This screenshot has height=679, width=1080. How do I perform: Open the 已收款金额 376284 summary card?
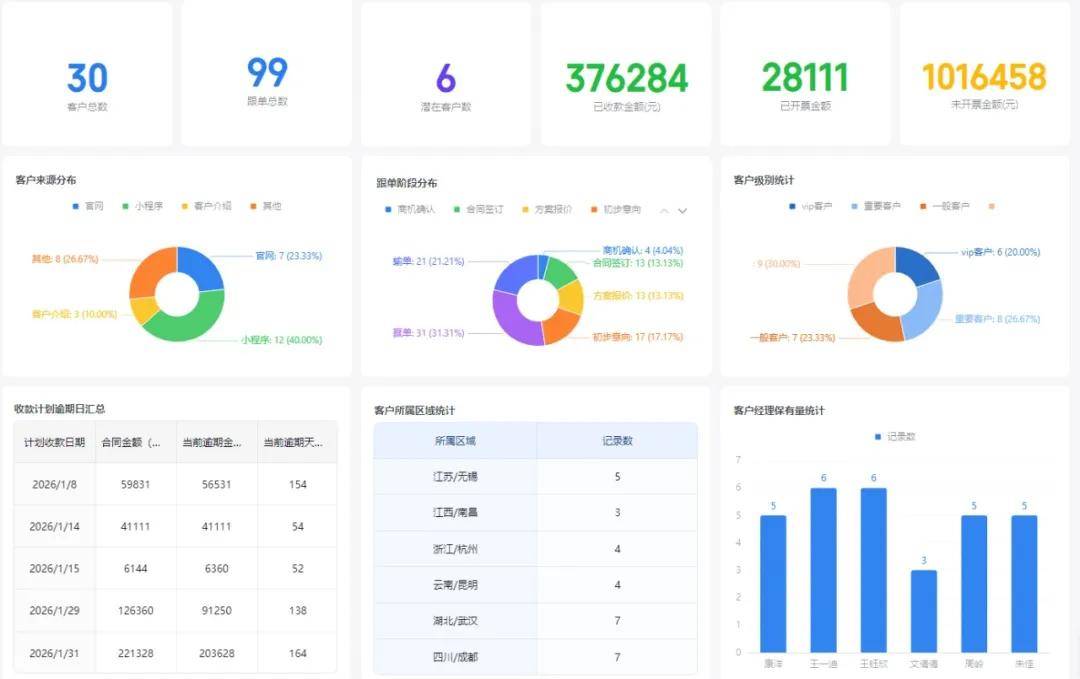click(x=626, y=75)
